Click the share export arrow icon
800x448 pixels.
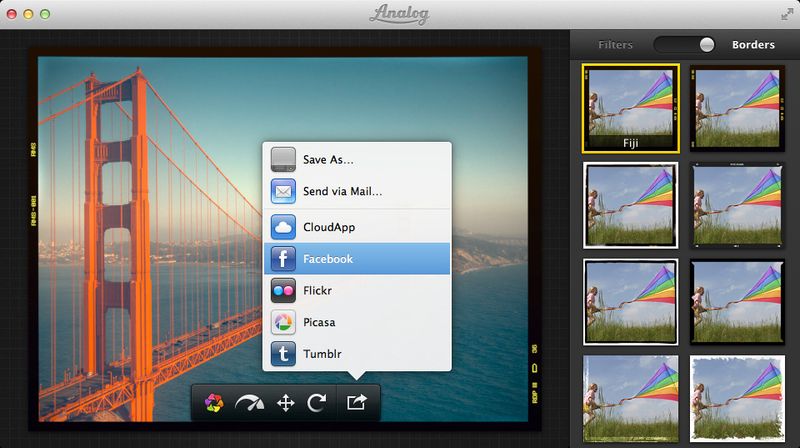[357, 402]
